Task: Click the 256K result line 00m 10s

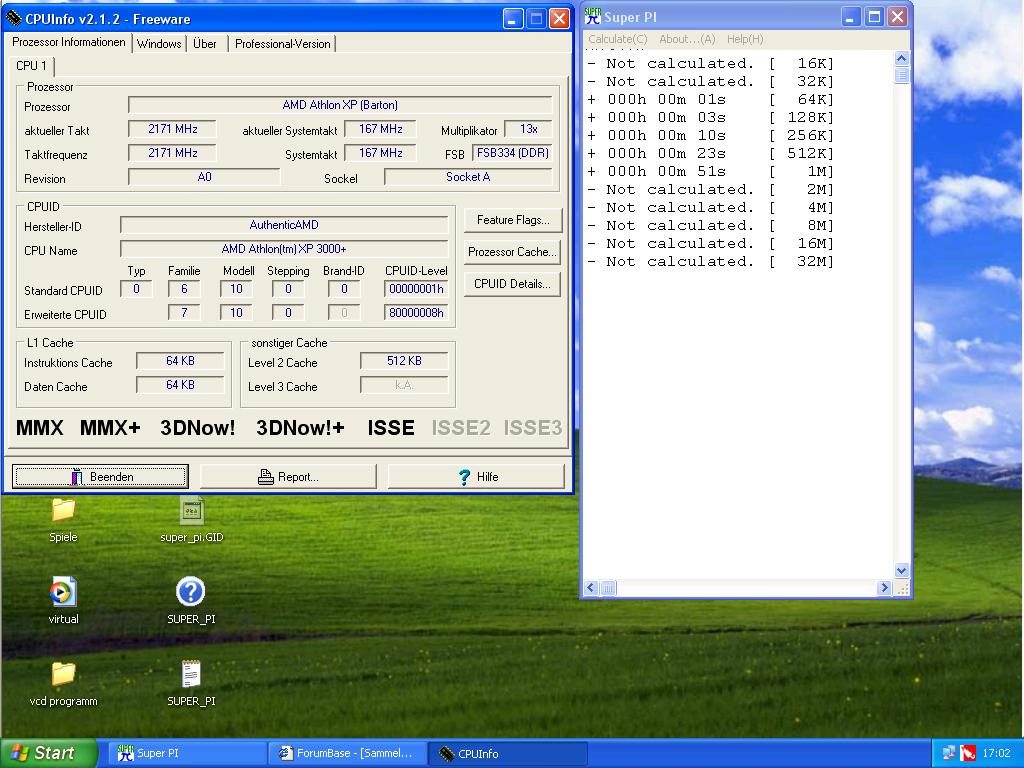Action: (711, 135)
